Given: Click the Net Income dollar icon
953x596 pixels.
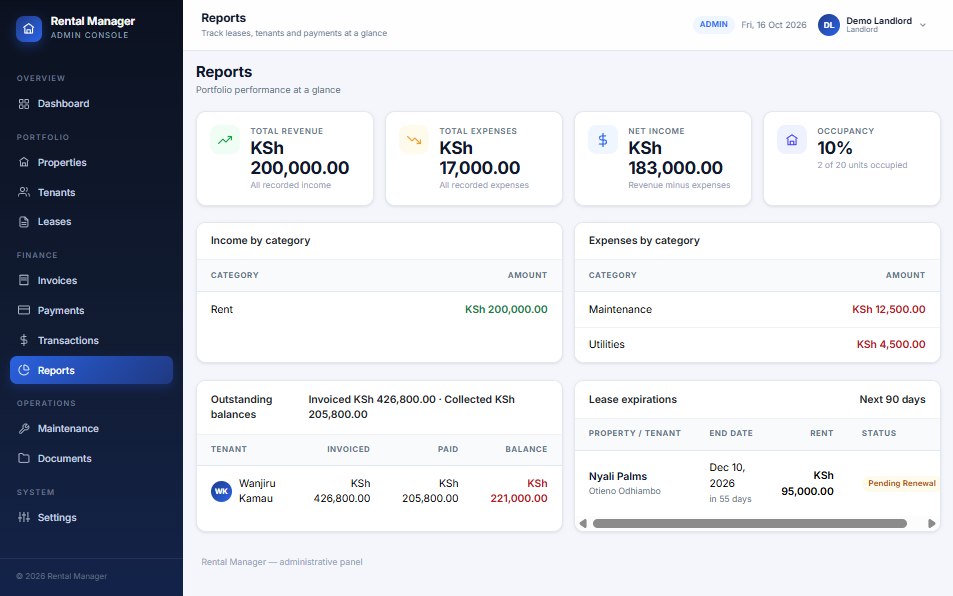Looking at the screenshot, I should (603, 140).
